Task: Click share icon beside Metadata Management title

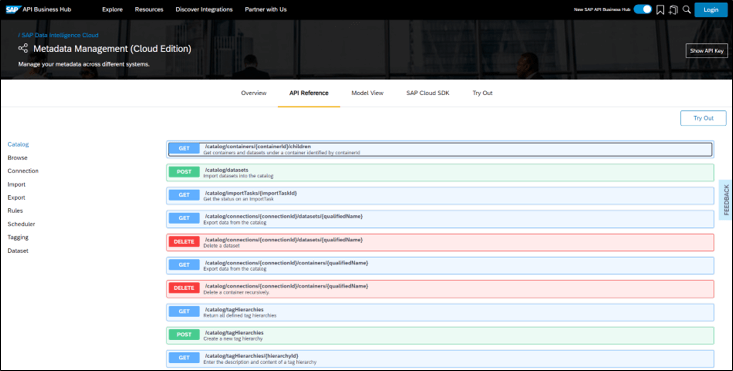Action: [x=23, y=48]
